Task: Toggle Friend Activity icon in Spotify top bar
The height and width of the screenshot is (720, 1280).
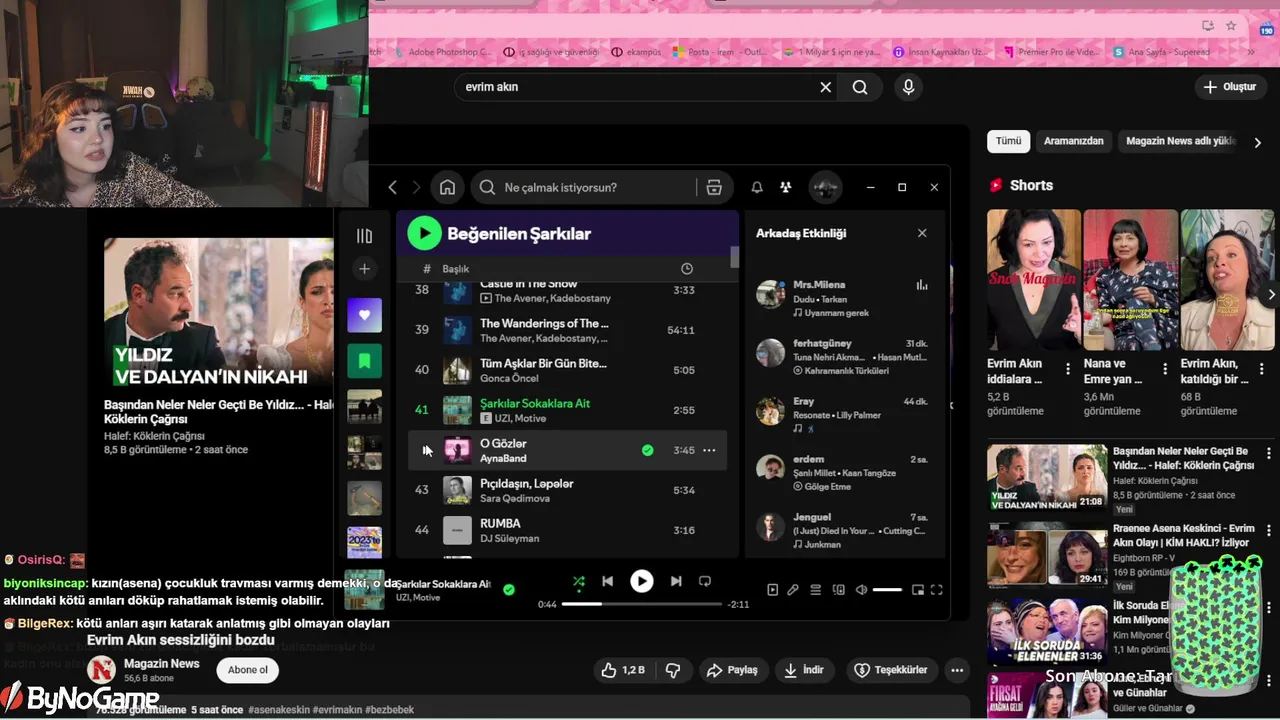Action: click(786, 187)
